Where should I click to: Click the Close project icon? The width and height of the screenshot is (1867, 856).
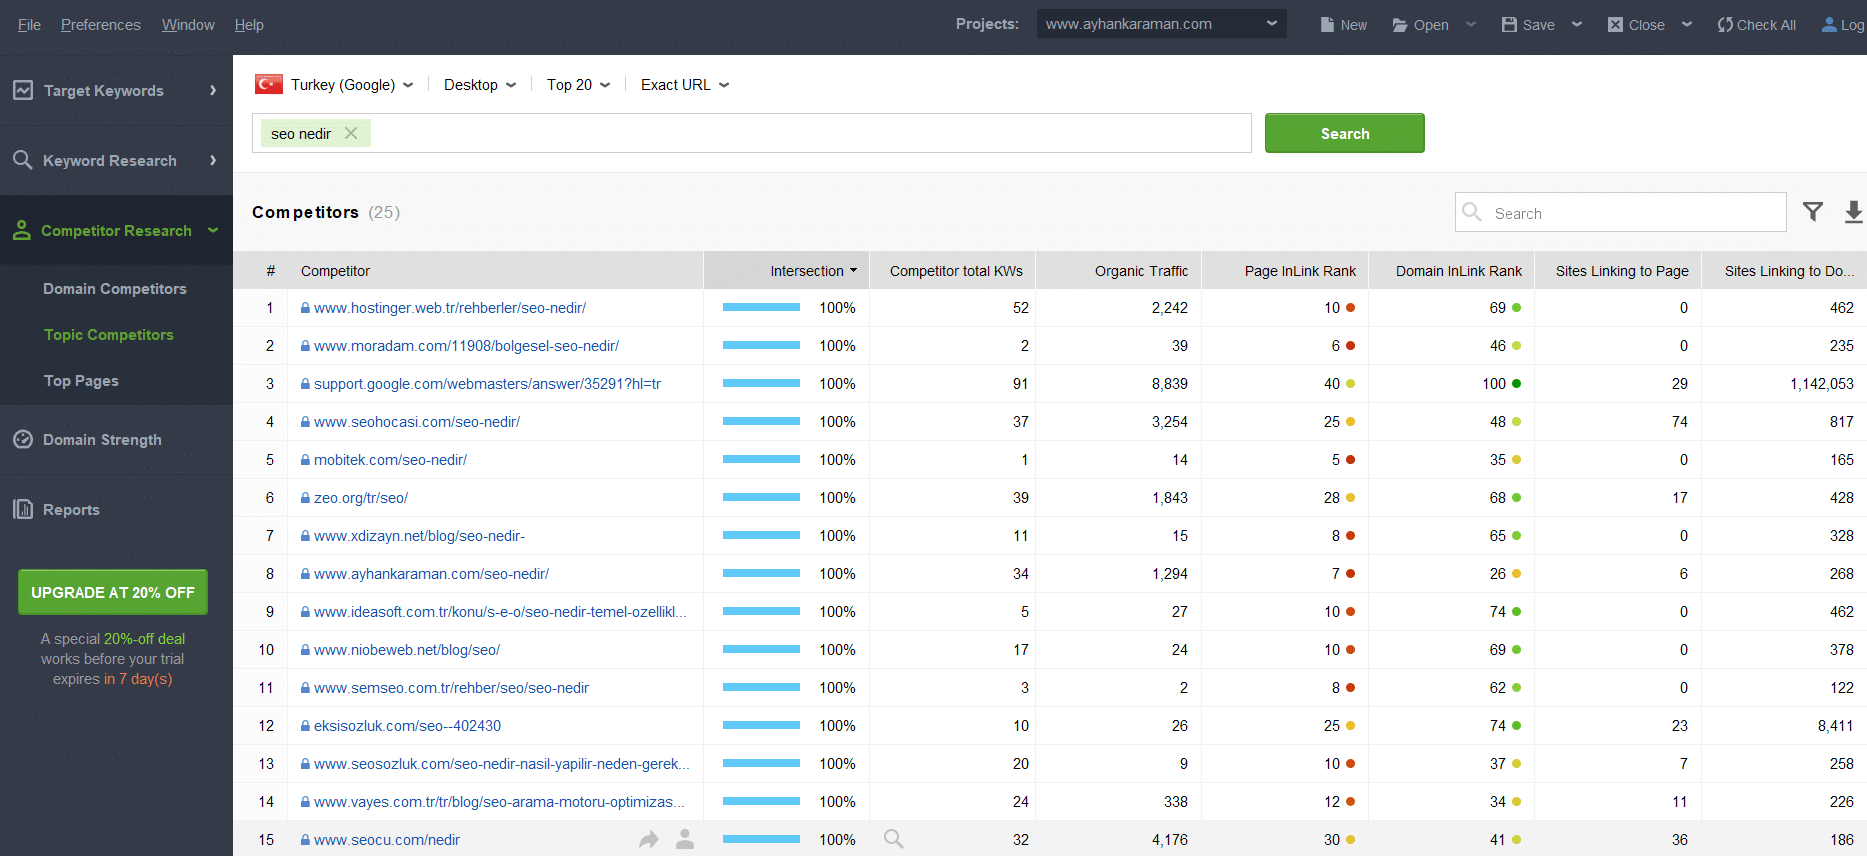pos(1615,24)
